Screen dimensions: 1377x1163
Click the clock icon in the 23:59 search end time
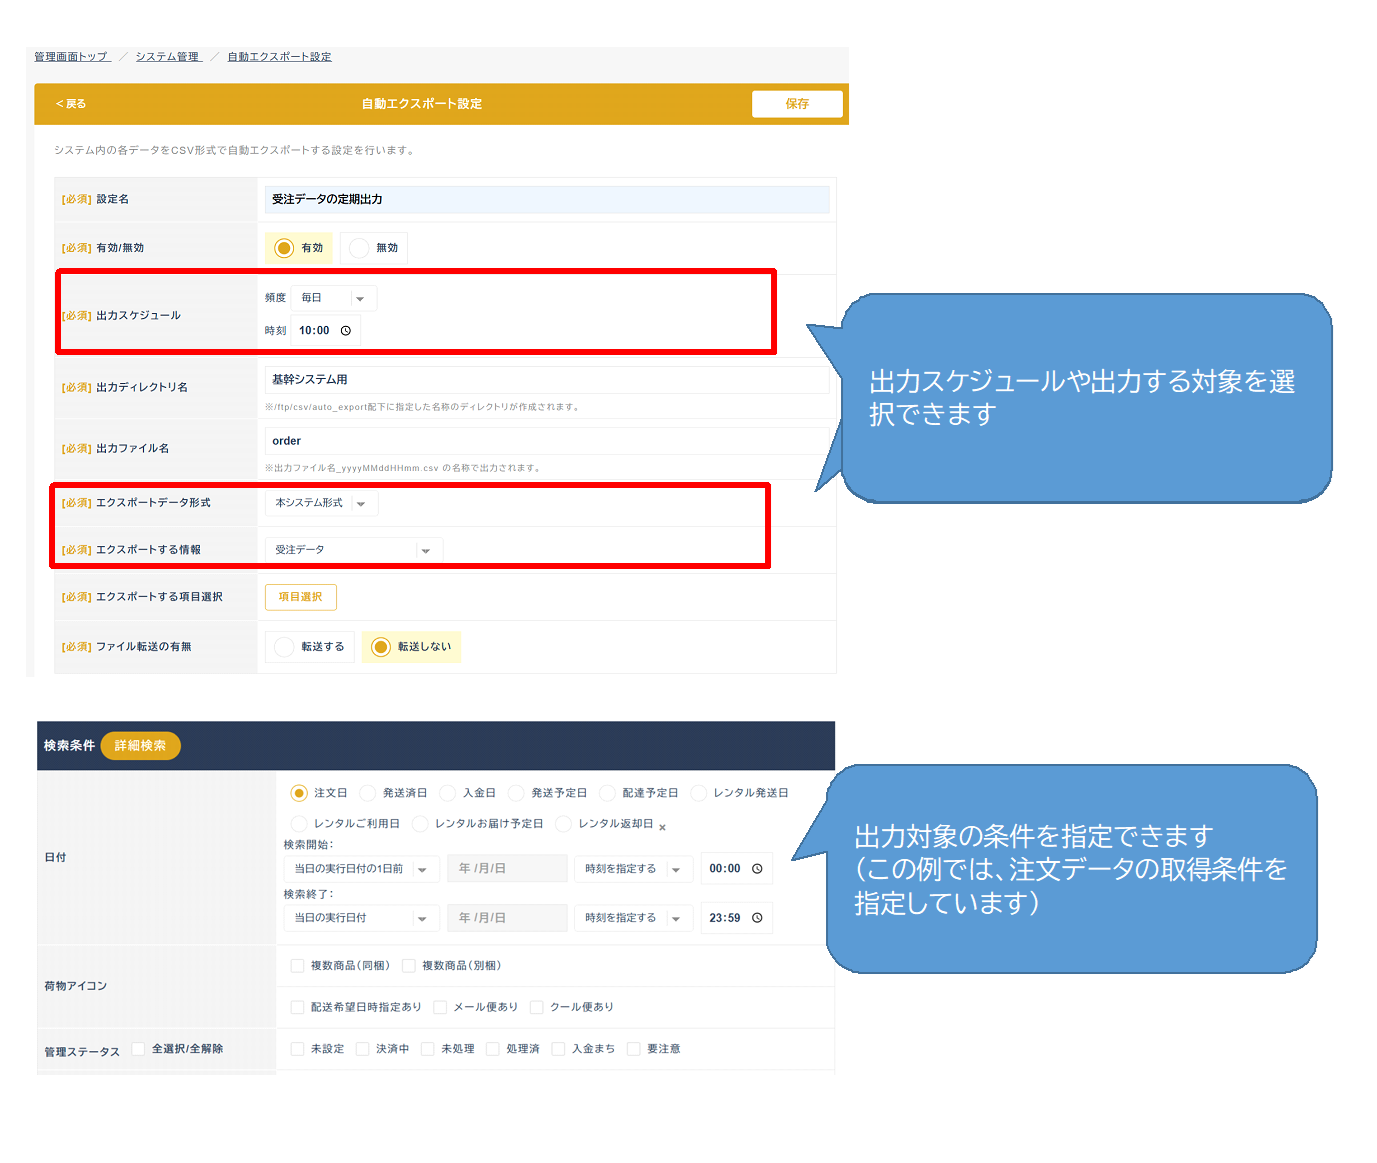[757, 918]
